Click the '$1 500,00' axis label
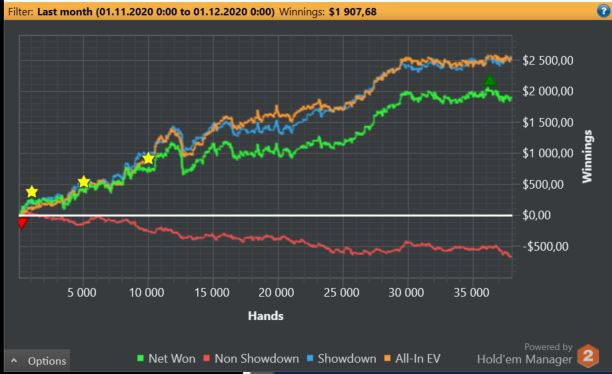The image size is (612, 374). point(548,122)
